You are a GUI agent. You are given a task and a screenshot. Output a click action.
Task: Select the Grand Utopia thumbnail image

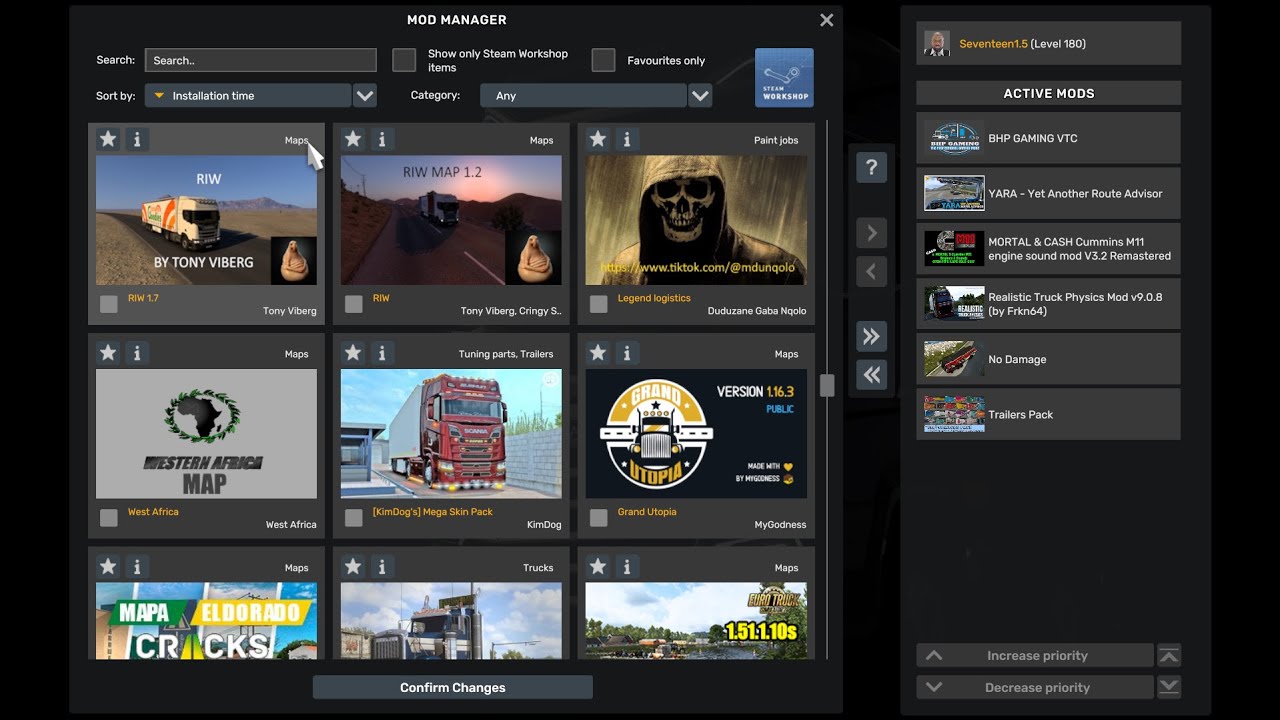point(696,434)
